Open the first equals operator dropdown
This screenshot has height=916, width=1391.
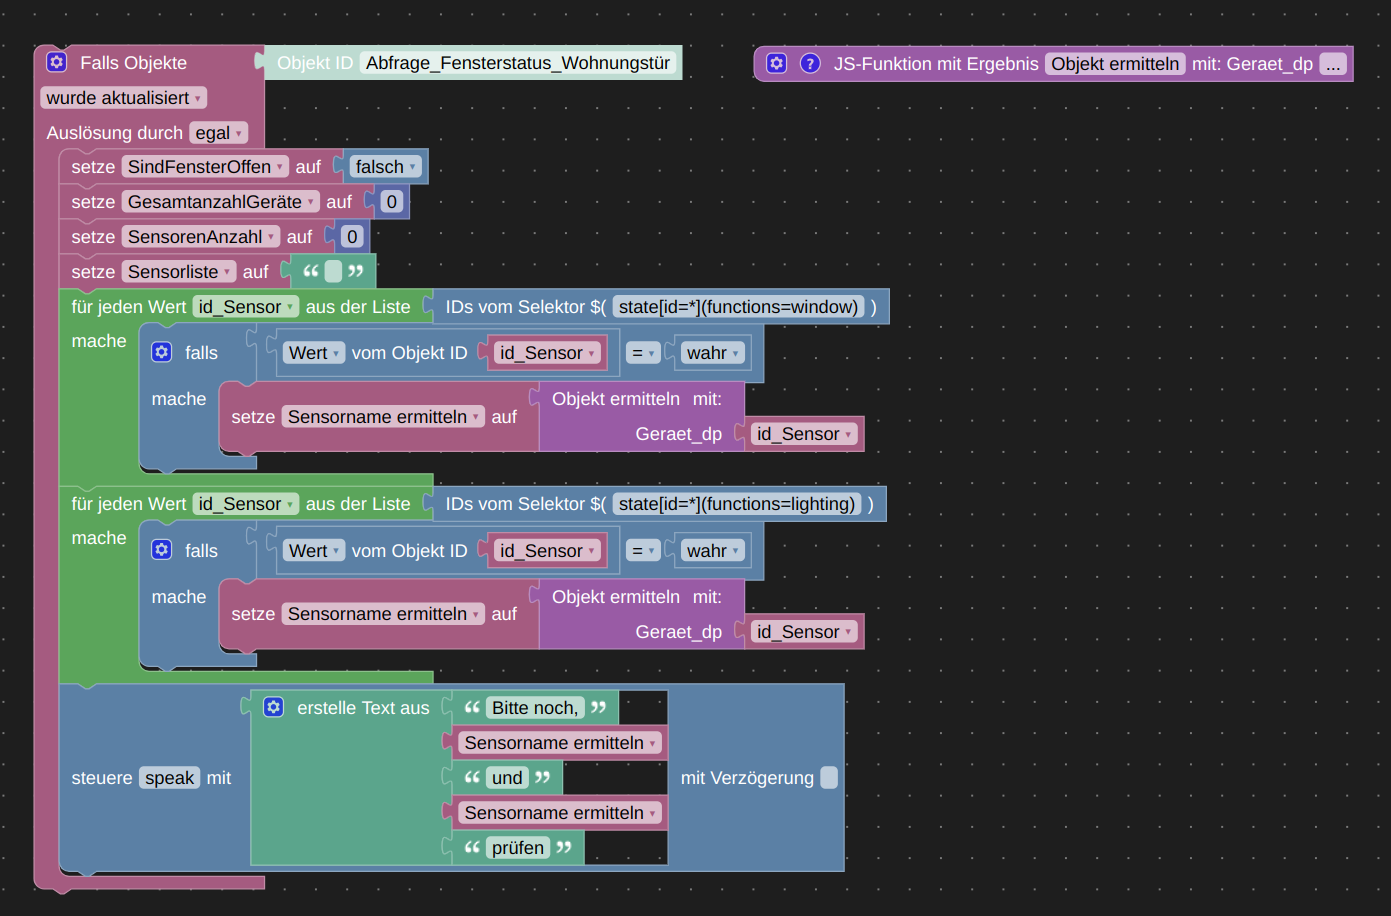click(642, 353)
